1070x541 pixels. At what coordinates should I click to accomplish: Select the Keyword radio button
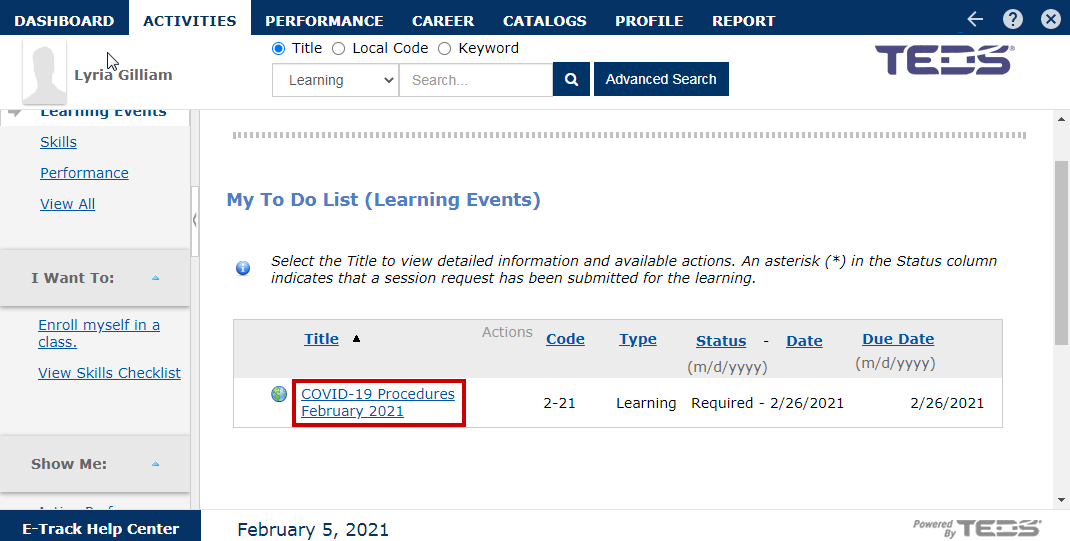[x=445, y=48]
